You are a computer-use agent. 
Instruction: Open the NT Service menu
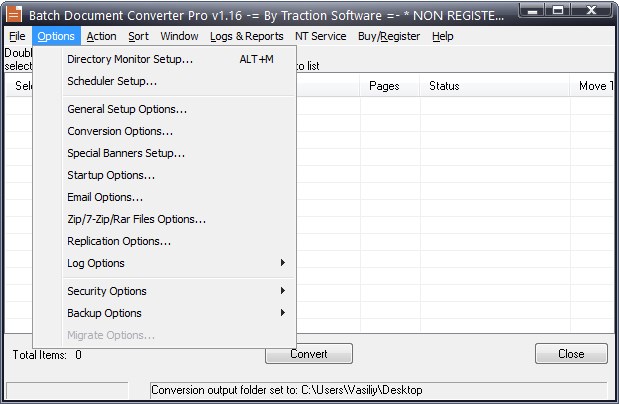320,36
